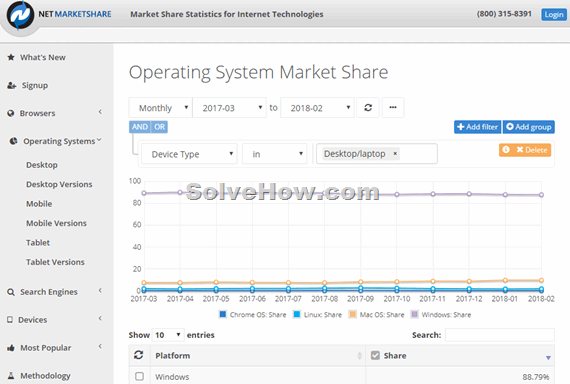Click the tablet icon next to Devices
Image resolution: width=570 pixels, height=384 pixels.
click(10, 320)
